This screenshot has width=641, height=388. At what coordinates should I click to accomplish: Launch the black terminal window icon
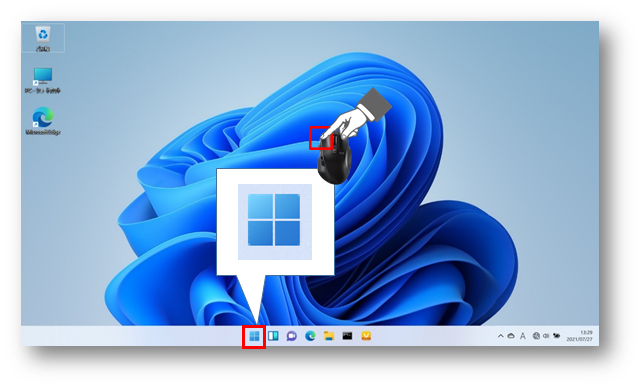pyautogui.click(x=347, y=336)
